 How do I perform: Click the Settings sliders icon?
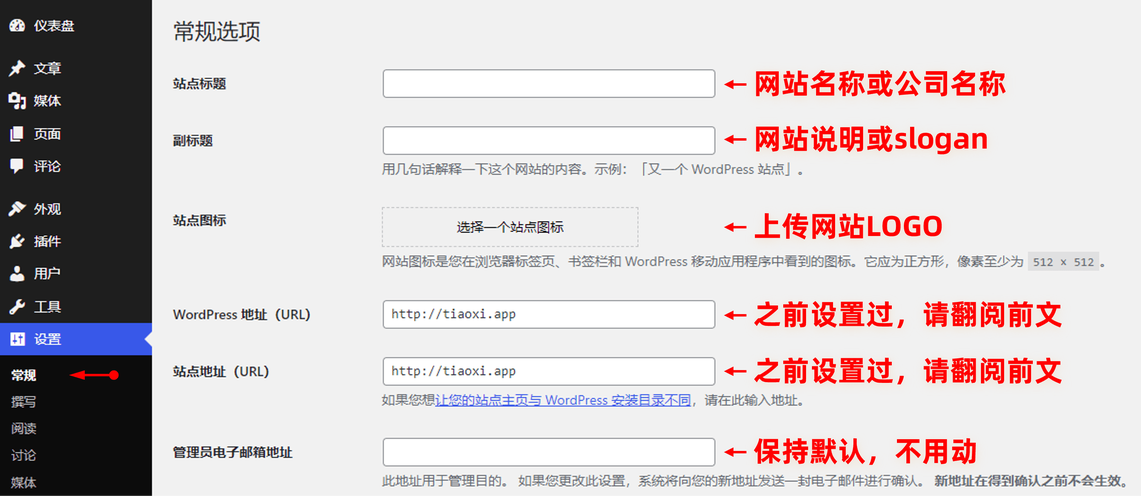17,339
